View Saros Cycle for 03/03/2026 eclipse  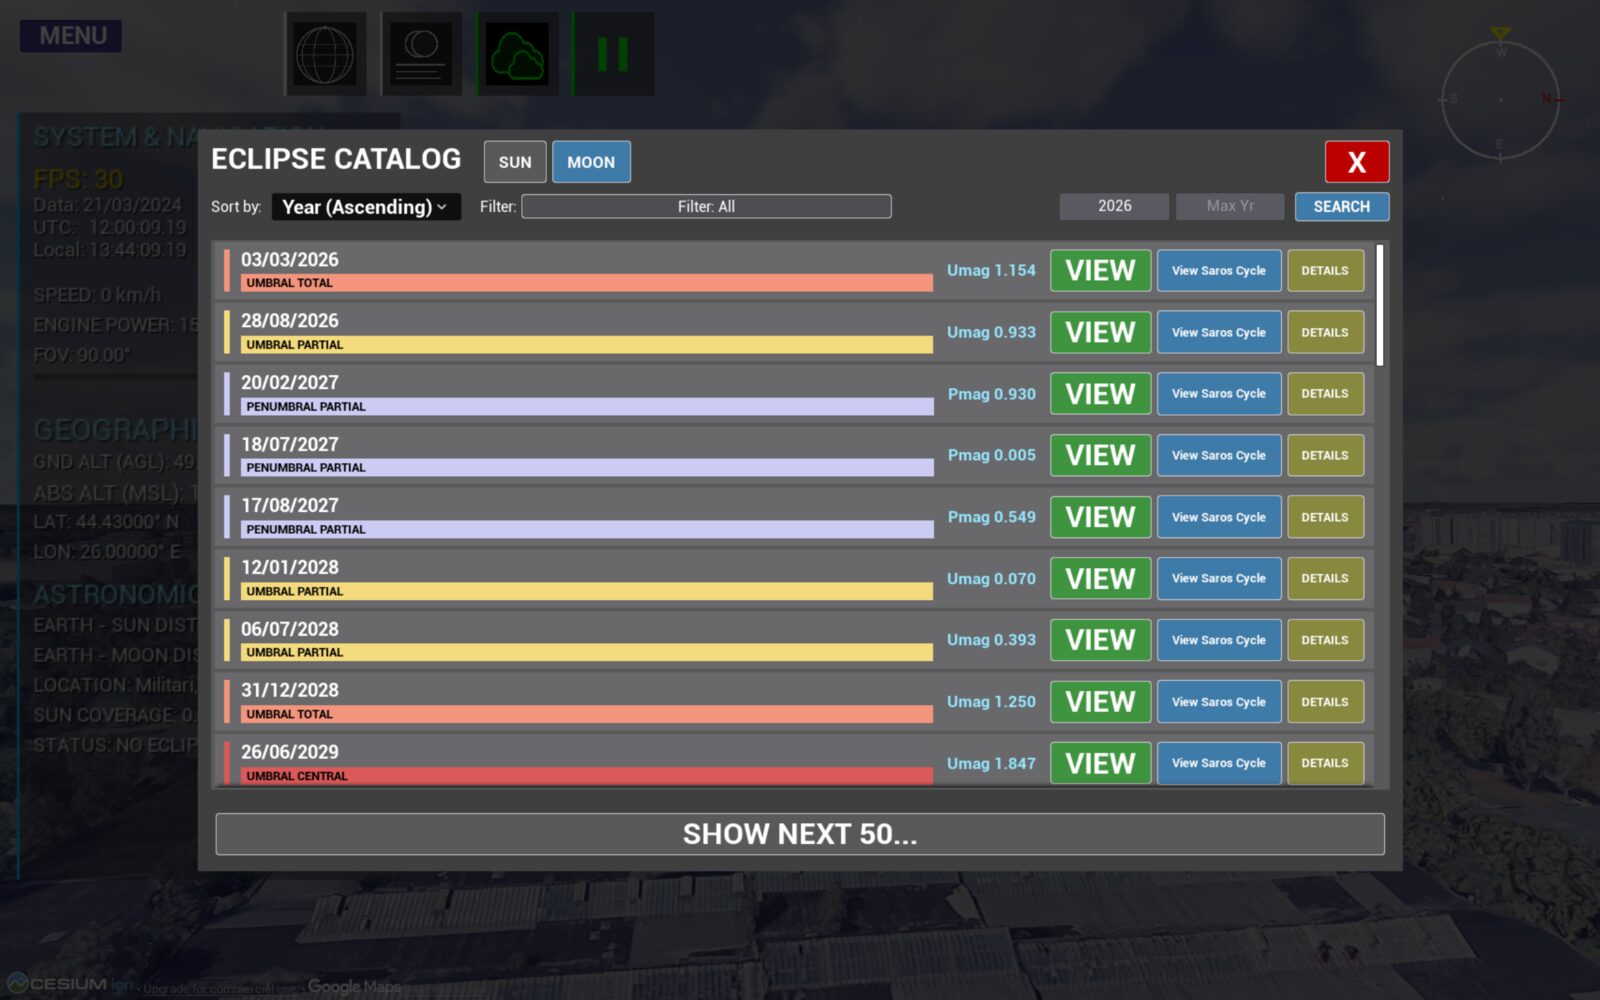point(1219,271)
